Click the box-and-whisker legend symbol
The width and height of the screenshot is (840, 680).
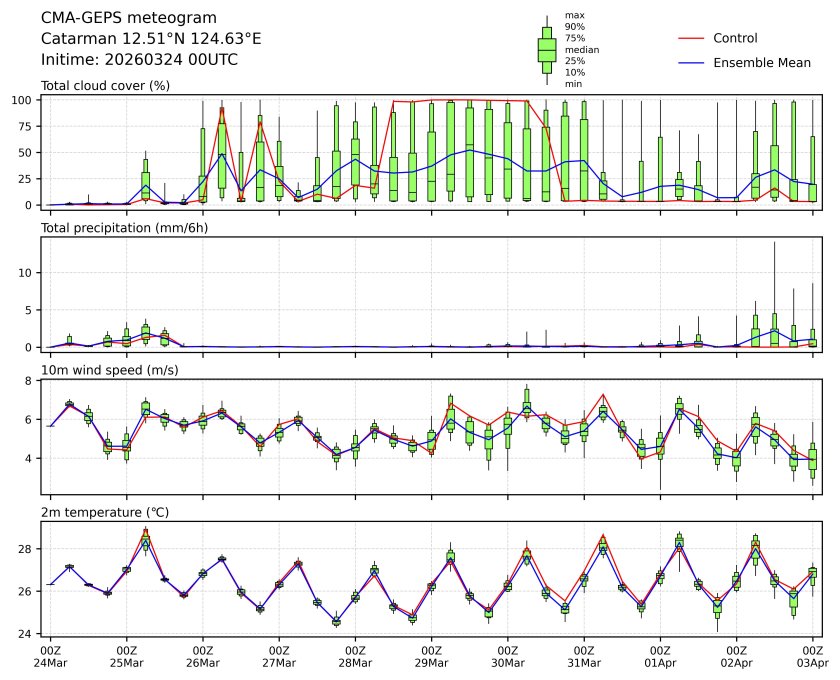pos(547,49)
